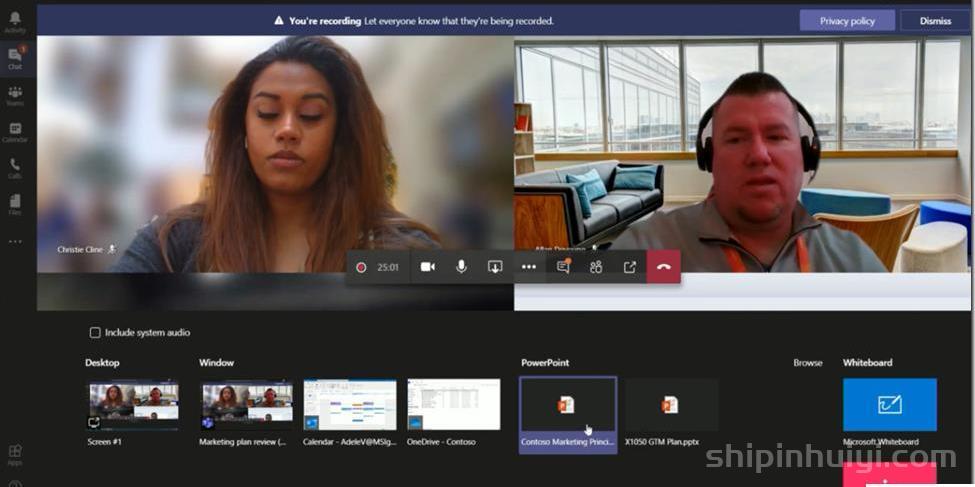Dismiss the recording notification banner
This screenshot has width=975, height=487.
click(935, 21)
